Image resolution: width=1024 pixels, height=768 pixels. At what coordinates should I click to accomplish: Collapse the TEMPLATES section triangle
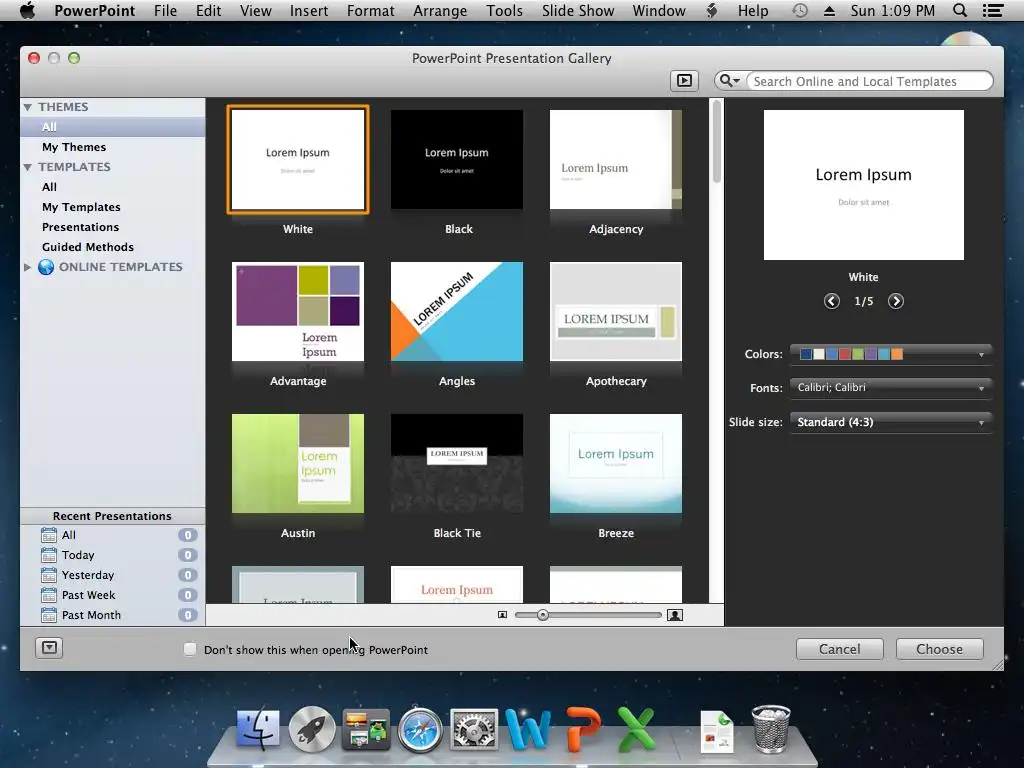coord(27,167)
